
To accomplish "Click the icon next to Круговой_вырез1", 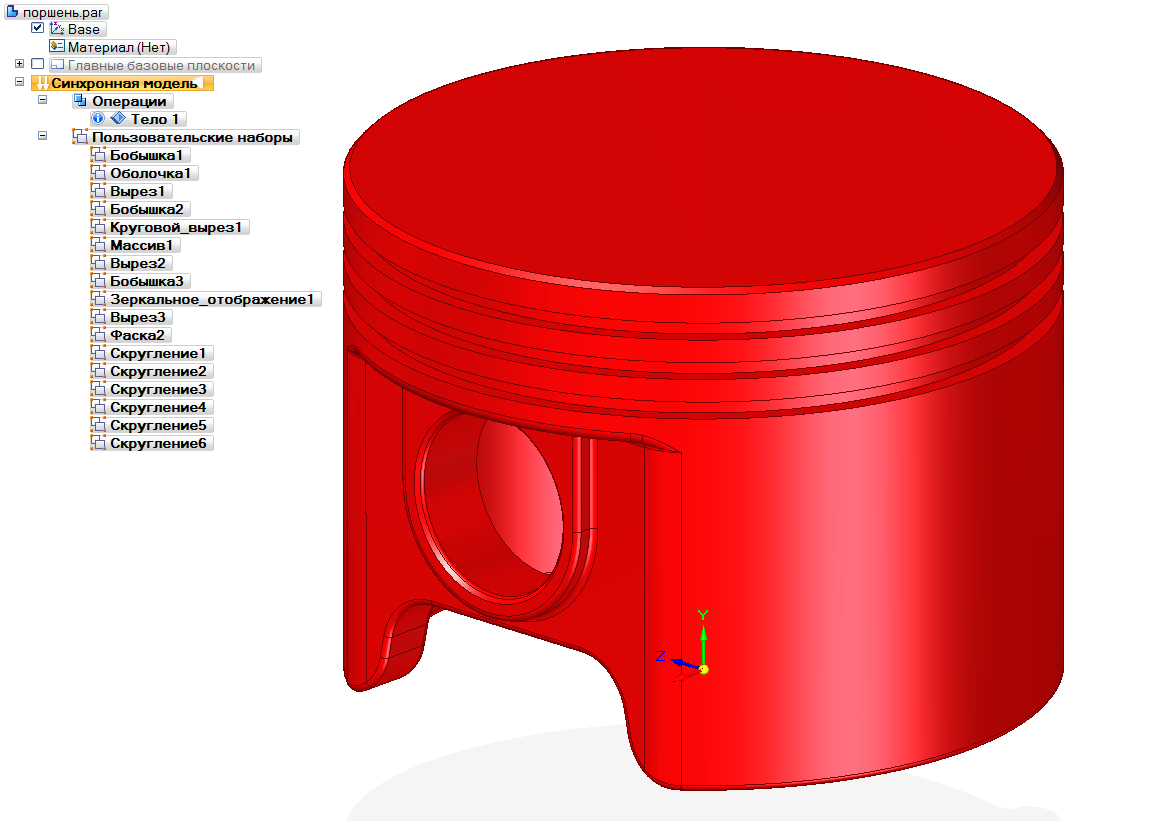I will tap(98, 226).
